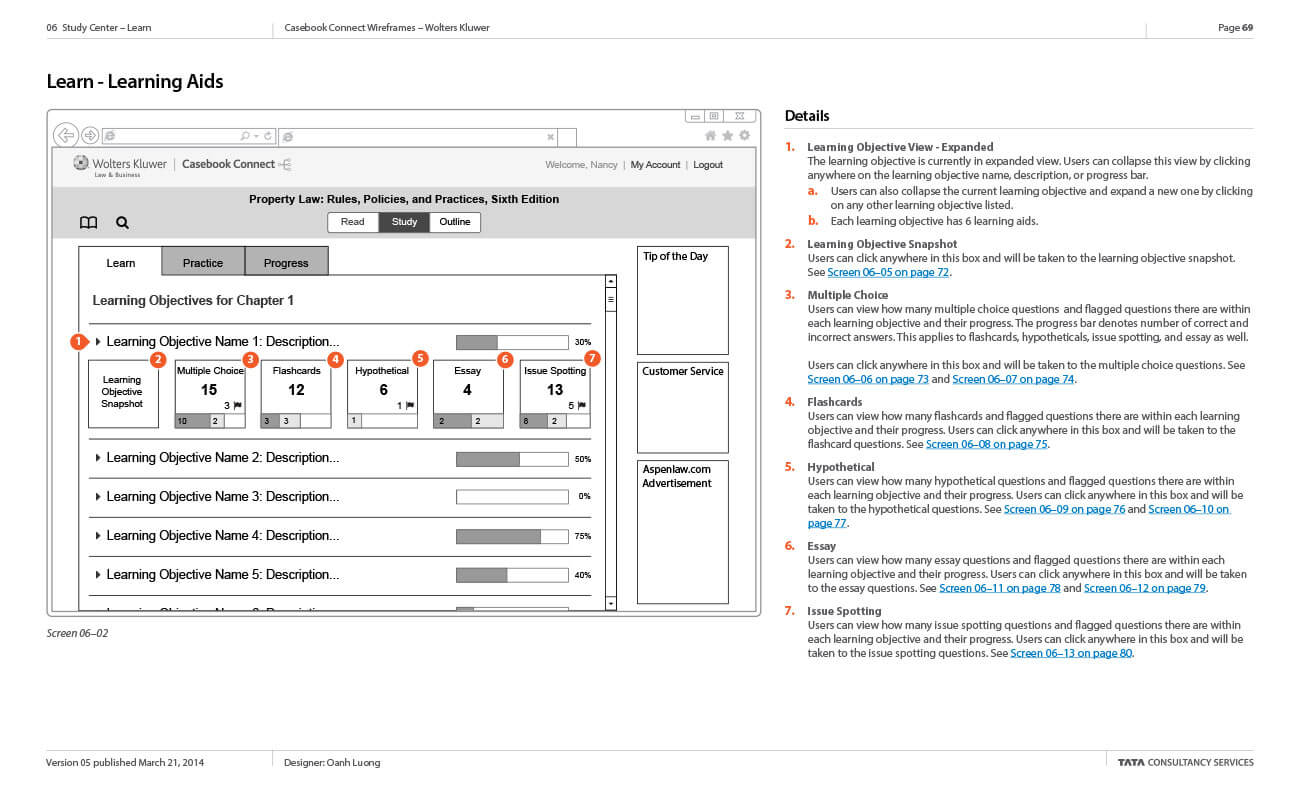
Task: Open the book icon below the header
Action: coord(89,222)
